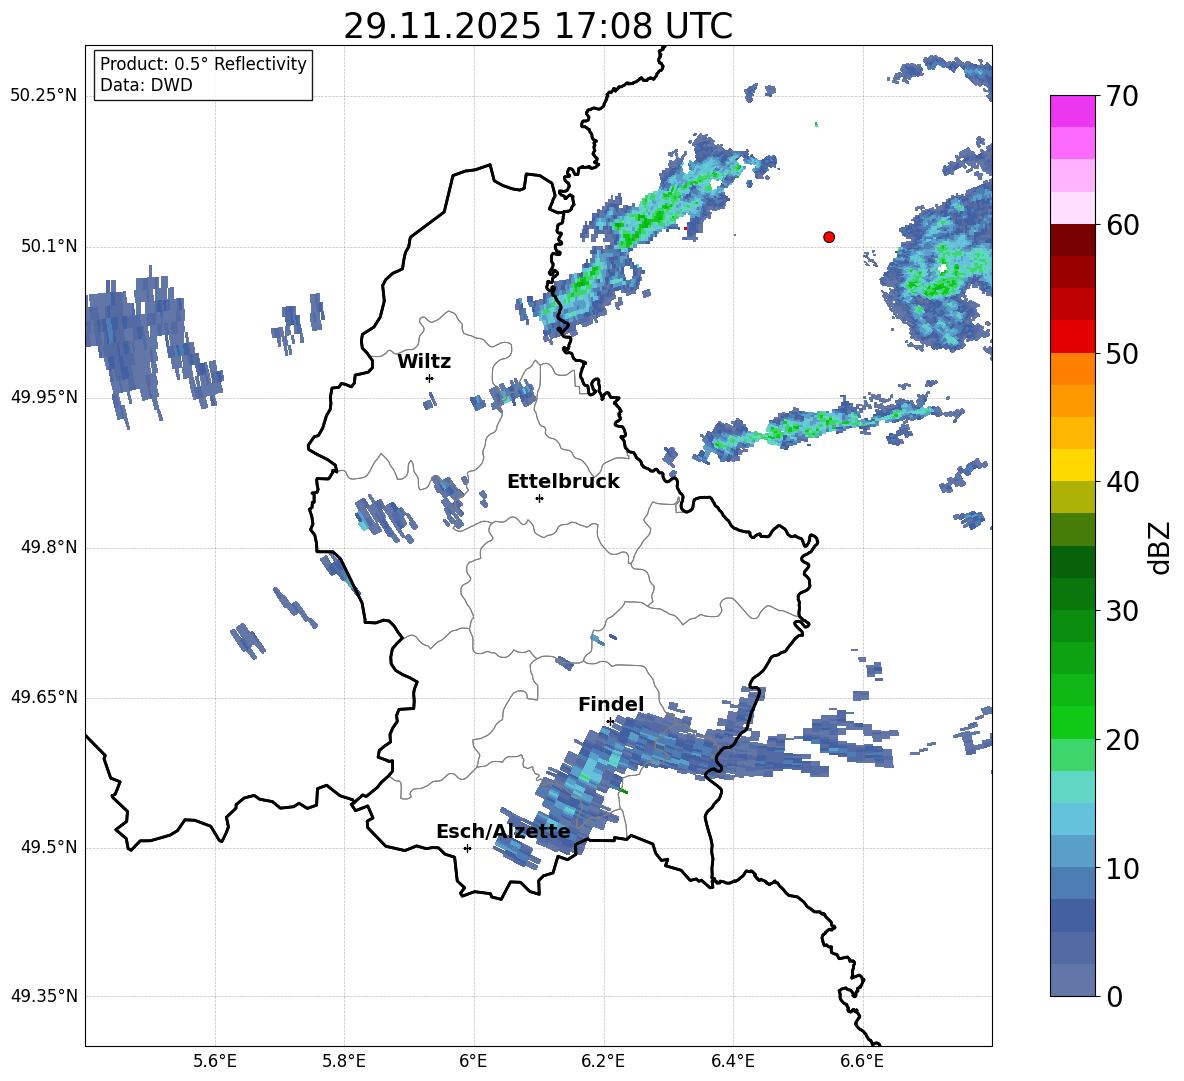Click the 30 colorbar tick label
This screenshot has width=1184, height=1081.
[x=1122, y=611]
